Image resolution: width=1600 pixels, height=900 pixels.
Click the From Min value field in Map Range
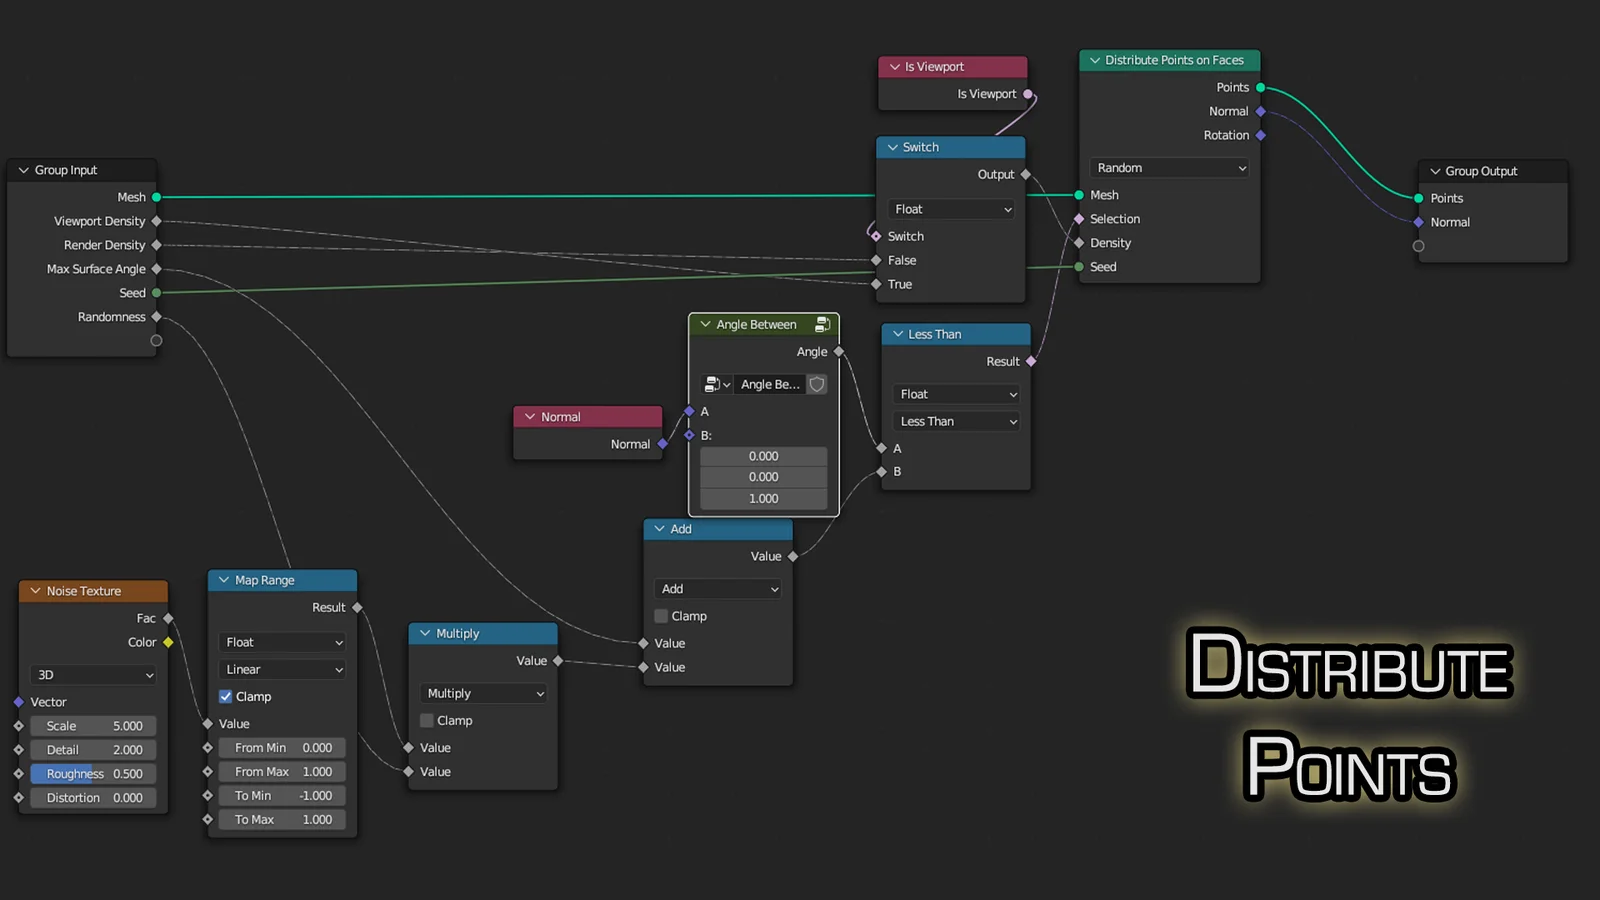pyautogui.click(x=281, y=747)
